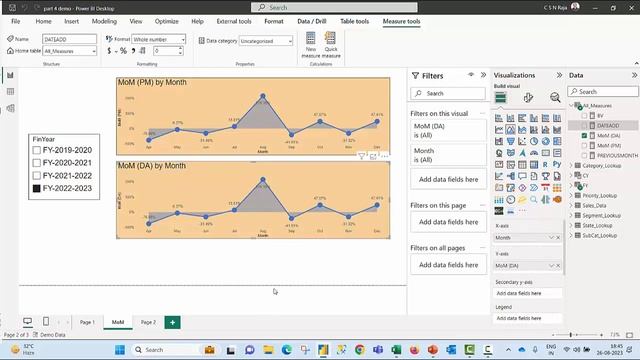This screenshot has width=640, height=360.
Task: Click the New measure button
Action: point(311,45)
